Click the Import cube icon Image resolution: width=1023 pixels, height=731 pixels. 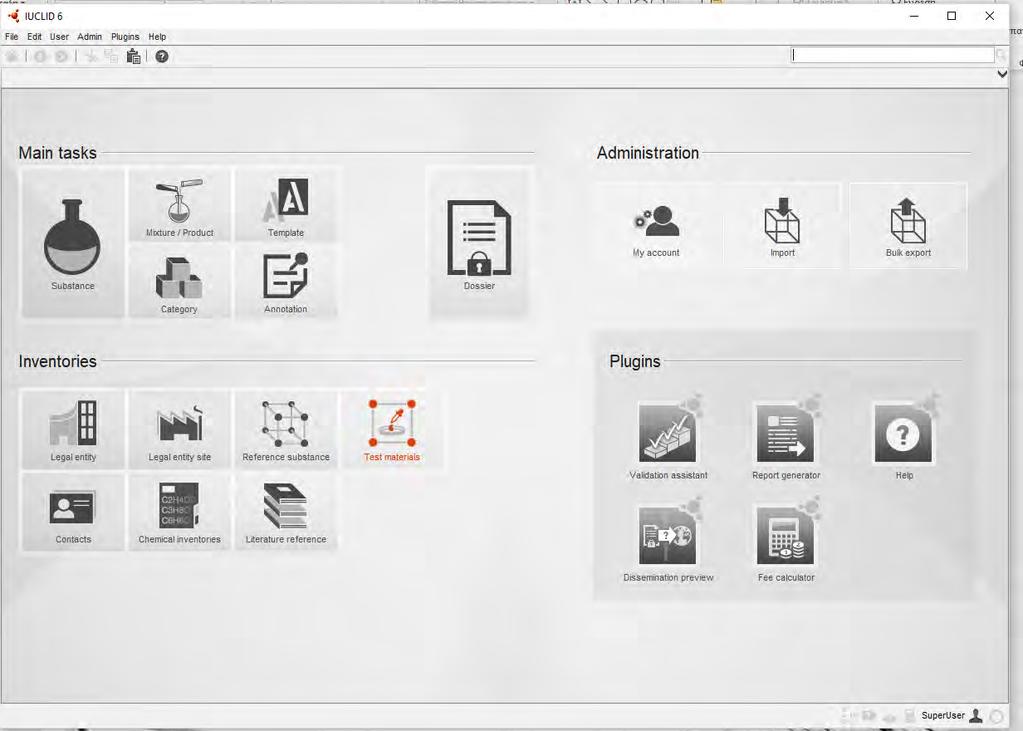782,221
